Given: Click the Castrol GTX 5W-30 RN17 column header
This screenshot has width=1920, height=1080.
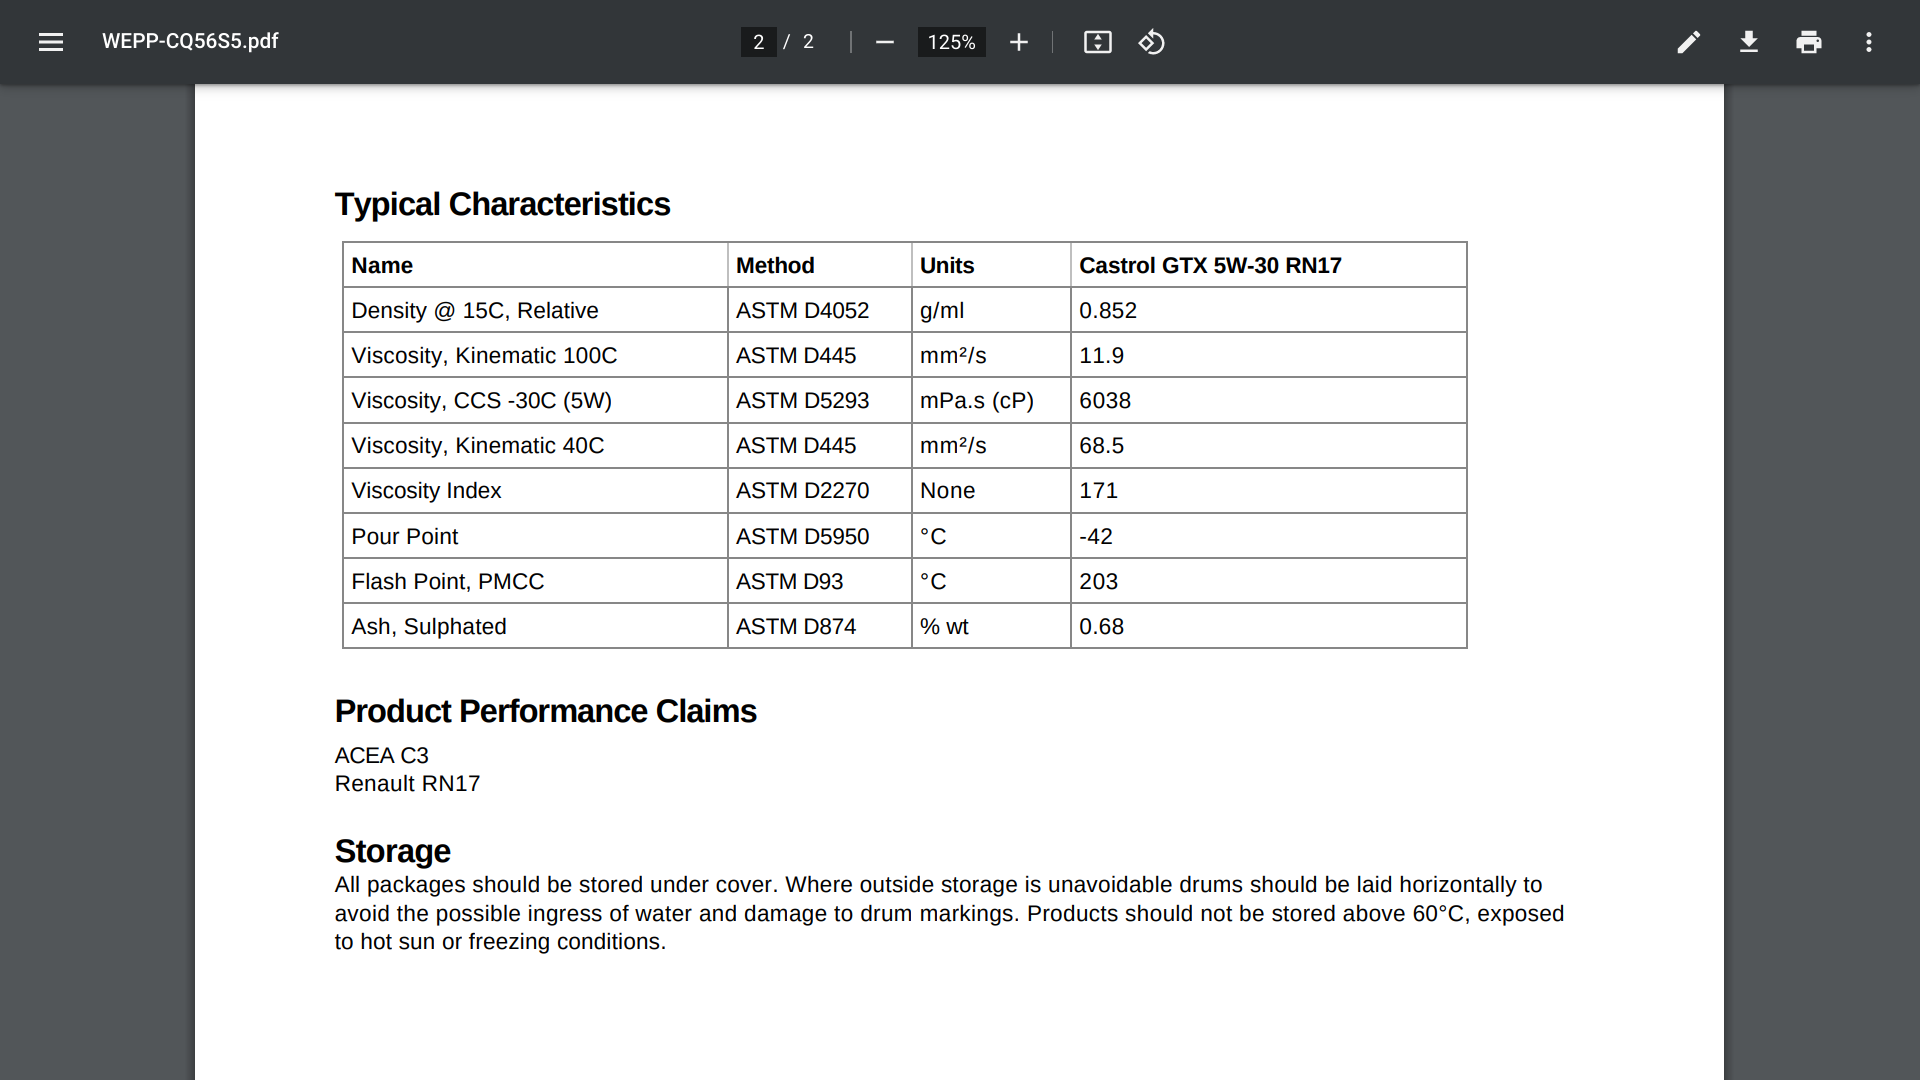Looking at the screenshot, I should [1210, 265].
